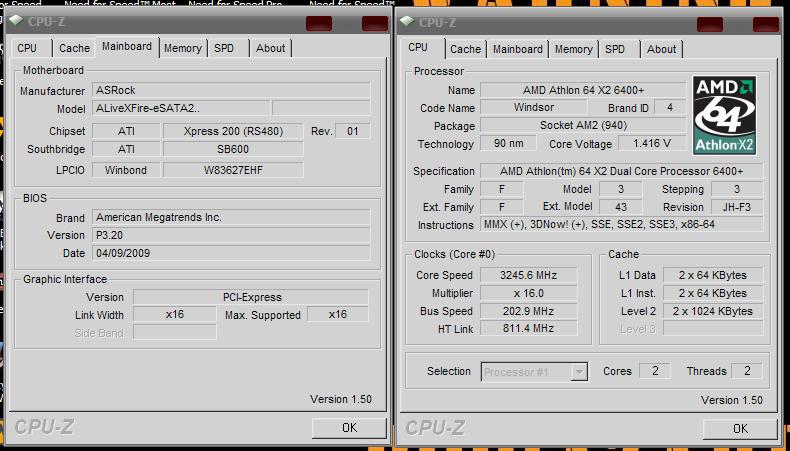790x451 pixels.
Task: Click BIOS date 04/09/2009
Action: (x=231, y=253)
